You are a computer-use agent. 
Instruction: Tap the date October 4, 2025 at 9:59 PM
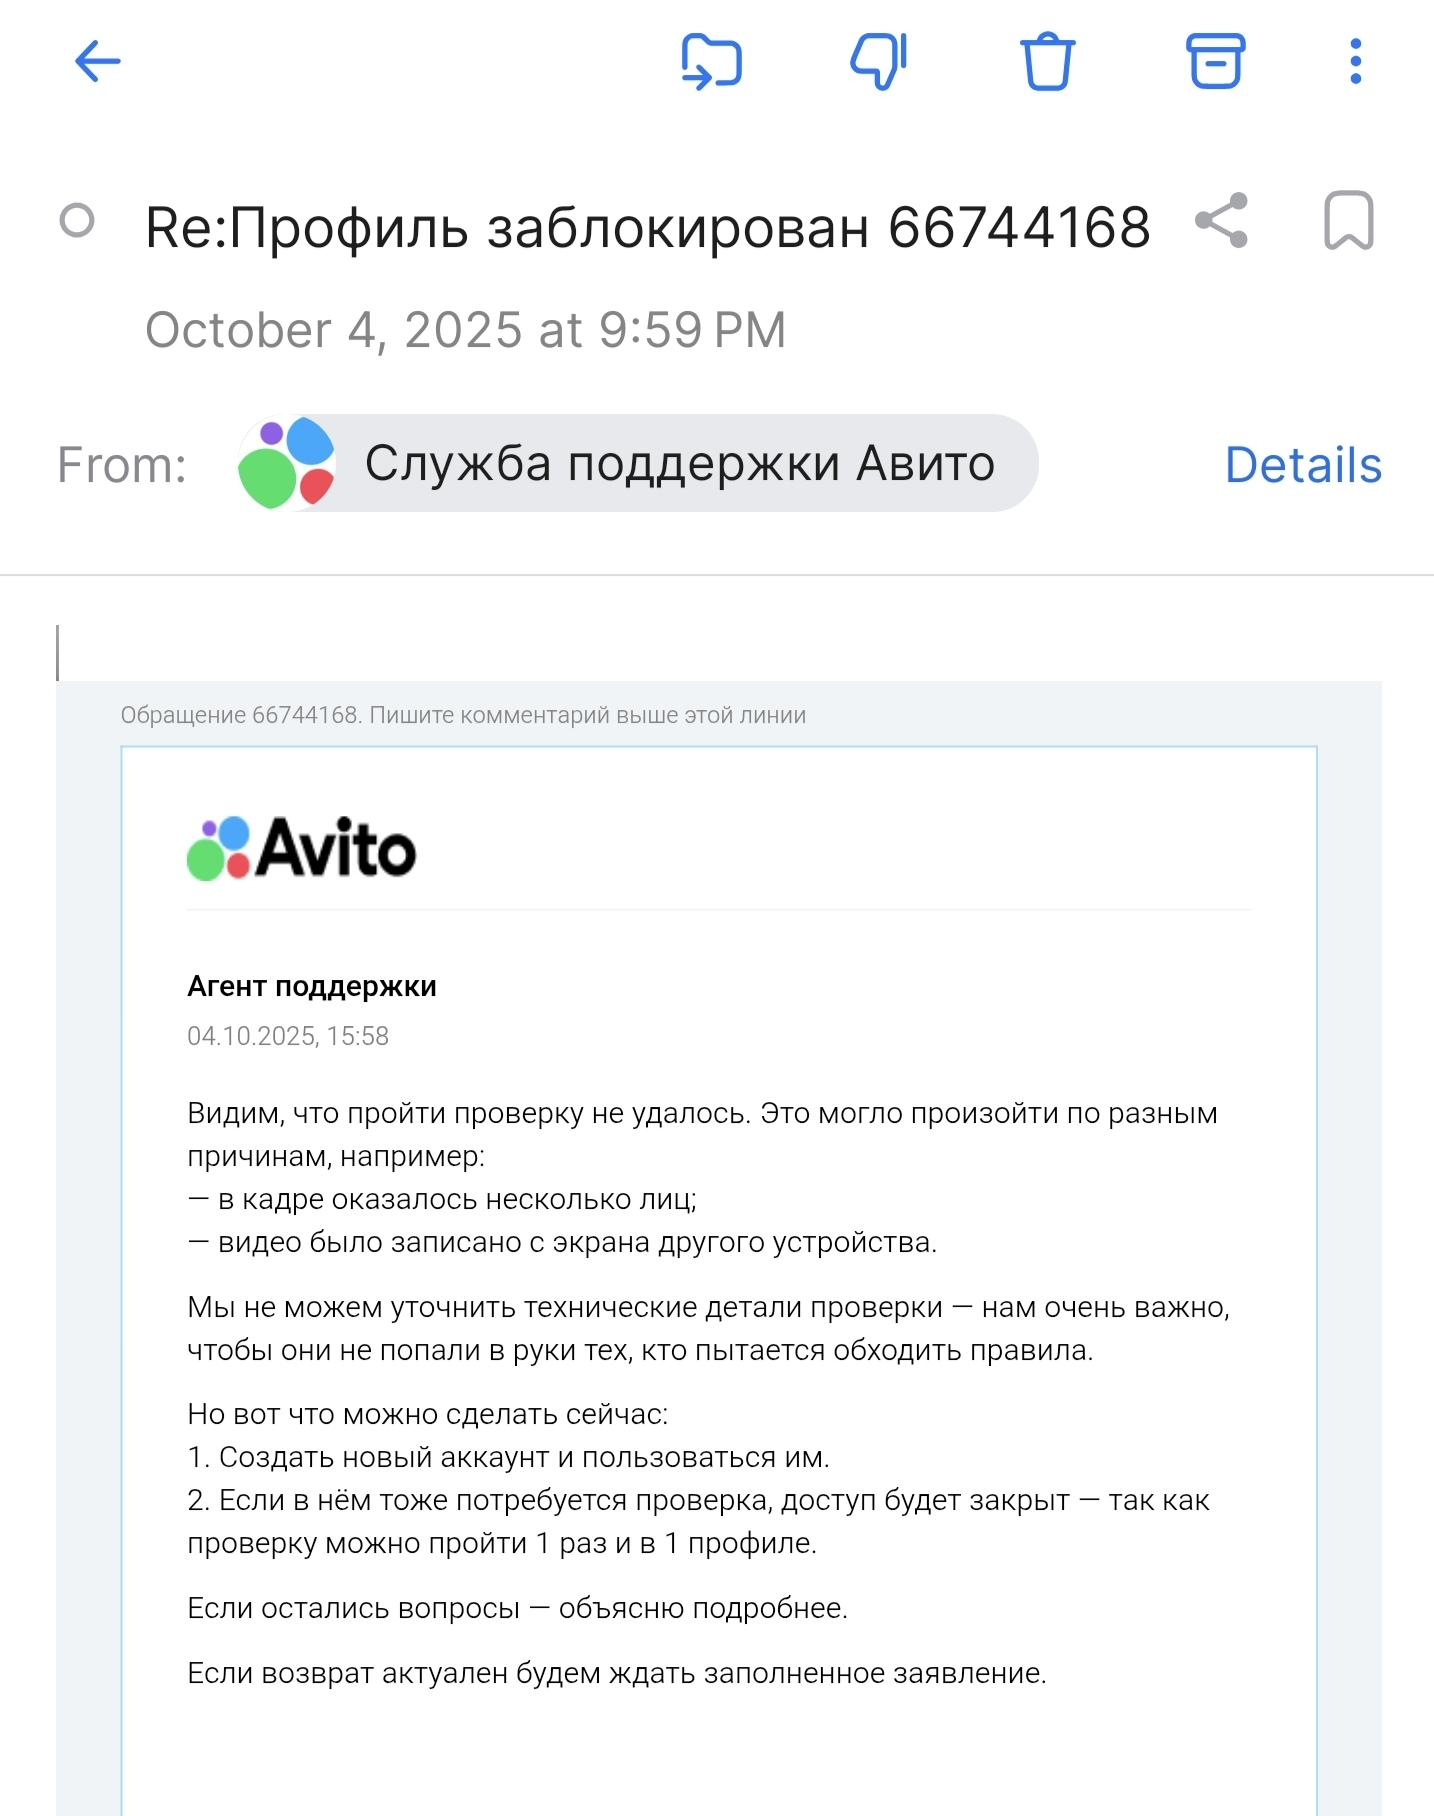[x=466, y=330]
